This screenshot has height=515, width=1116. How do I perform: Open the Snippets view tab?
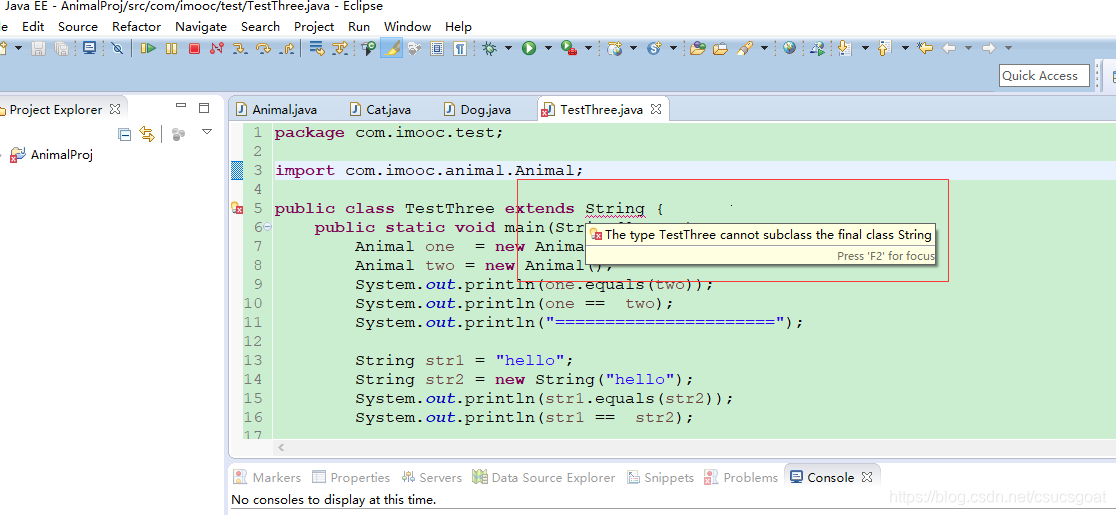(660, 477)
